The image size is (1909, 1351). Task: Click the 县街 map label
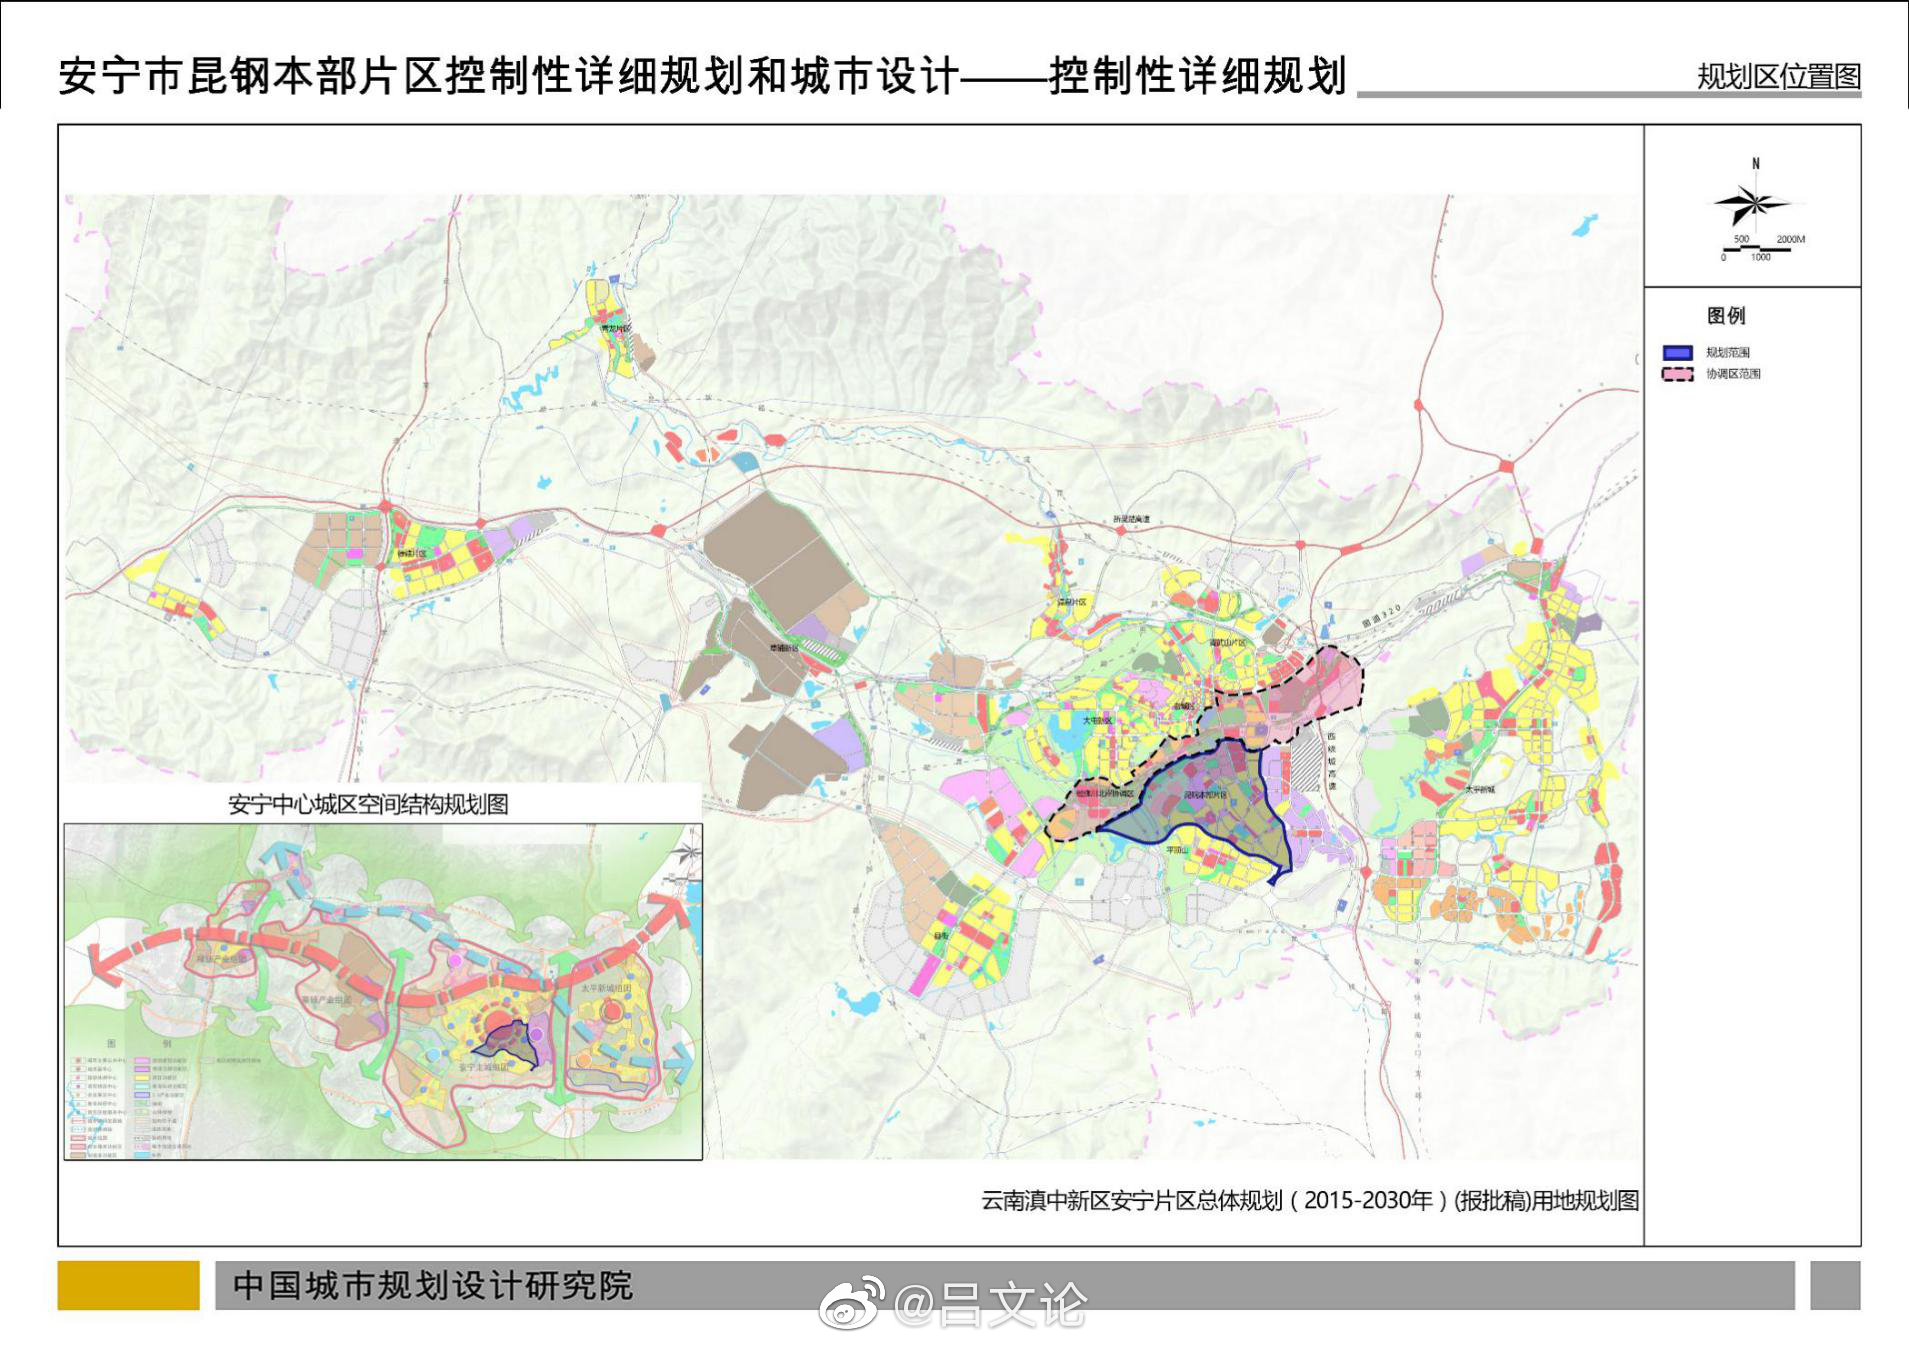pyautogui.click(x=941, y=935)
